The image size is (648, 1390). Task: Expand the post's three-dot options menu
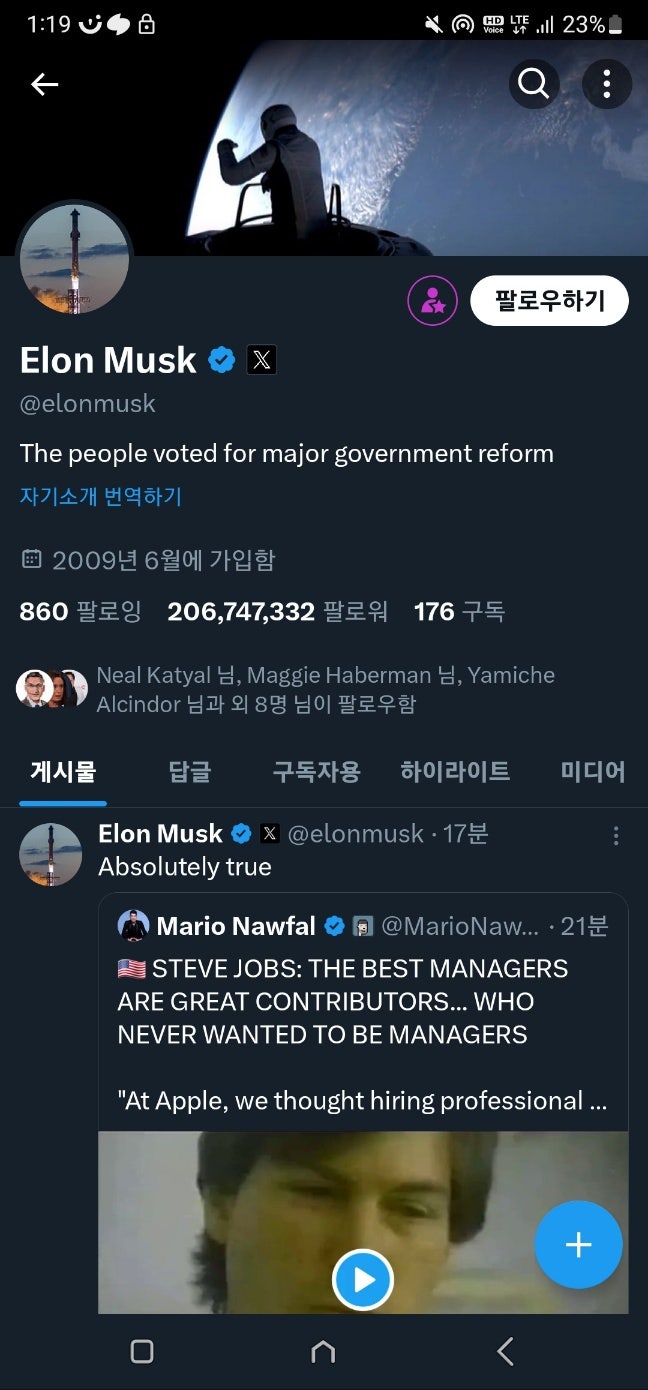click(x=616, y=835)
